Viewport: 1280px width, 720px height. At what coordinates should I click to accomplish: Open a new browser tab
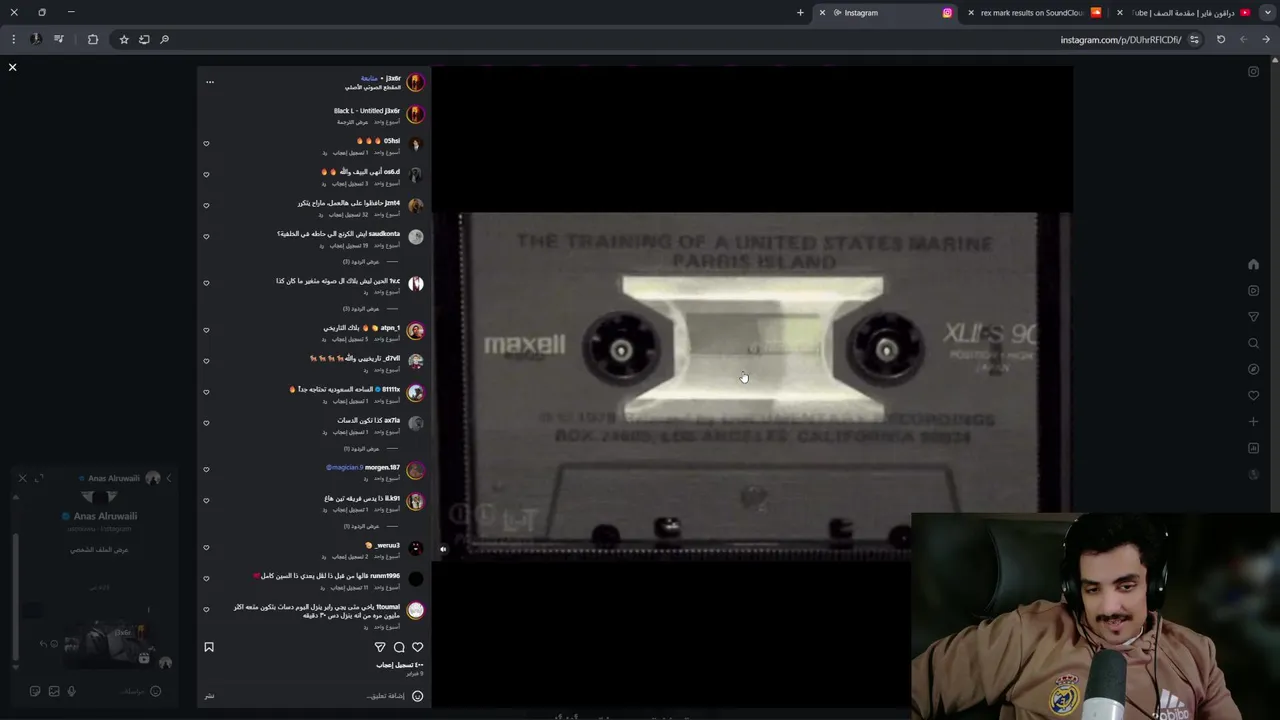(800, 13)
